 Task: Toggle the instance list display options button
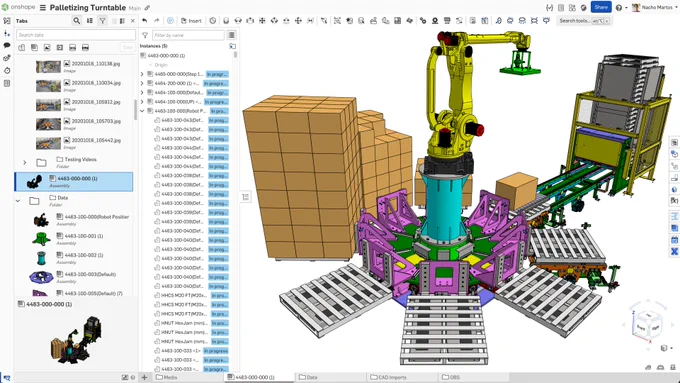(x=231, y=35)
